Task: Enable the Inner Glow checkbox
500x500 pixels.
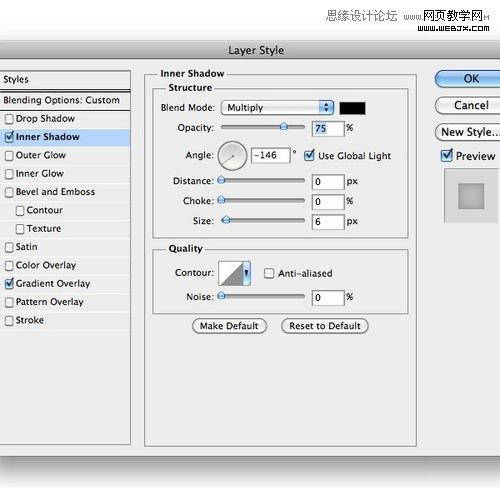Action: click(9, 174)
